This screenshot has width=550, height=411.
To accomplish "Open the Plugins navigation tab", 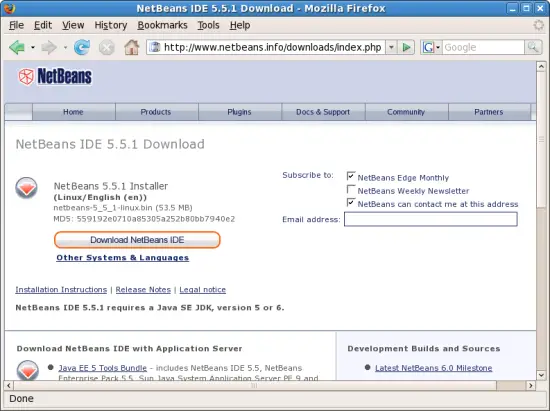I will 239,112.
